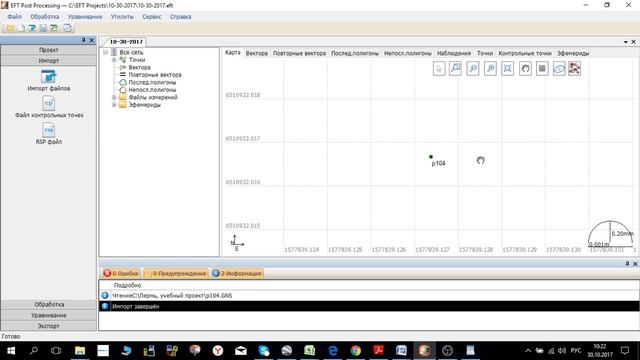Viewport: 640px width, 360px height.
Task: Pin the bottom message panel
Action: (627, 264)
